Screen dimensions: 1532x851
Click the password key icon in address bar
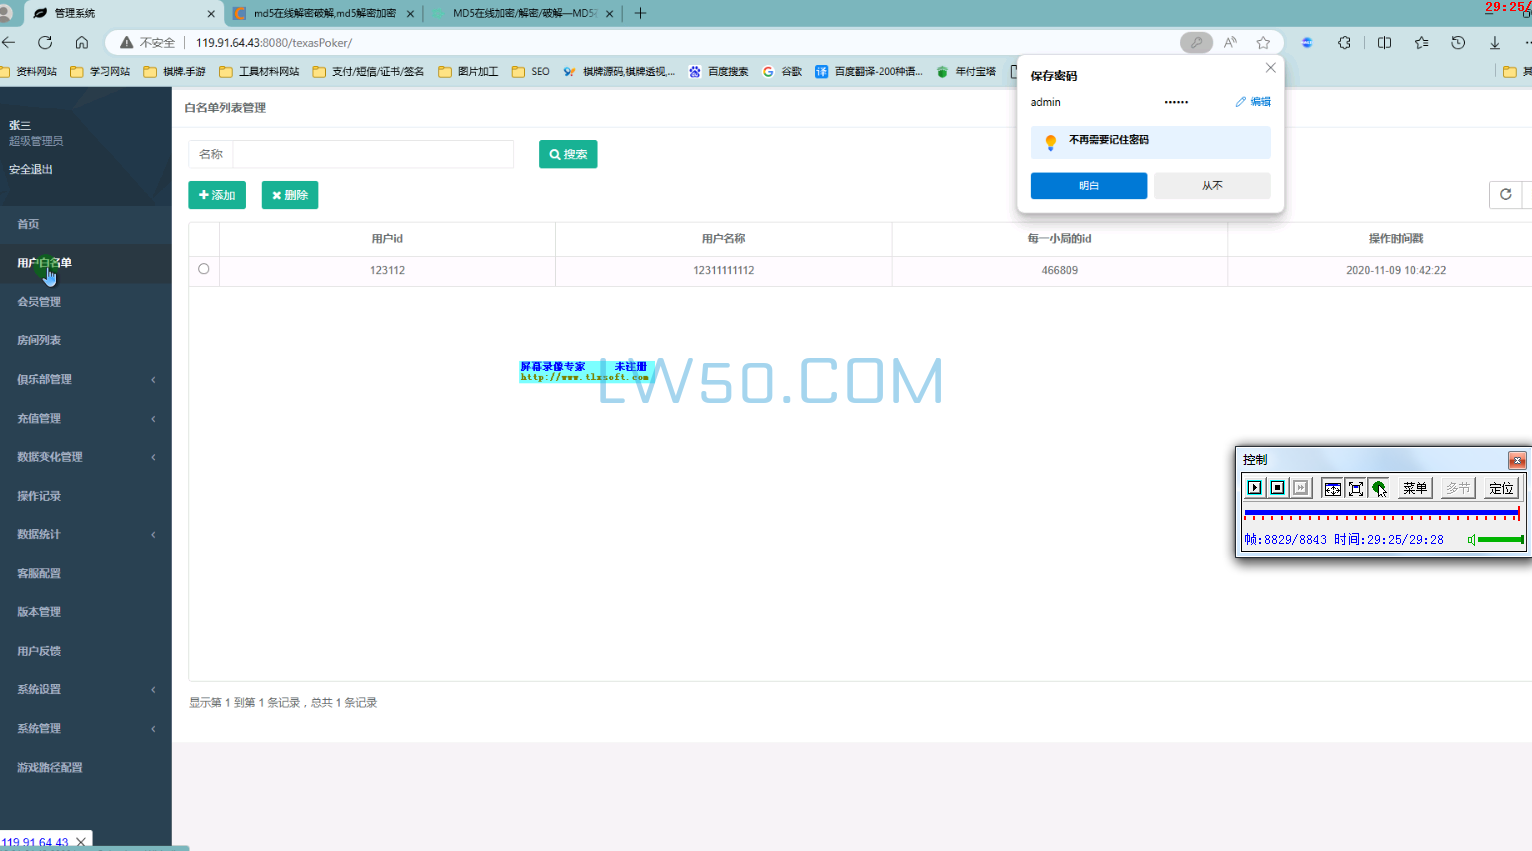pyautogui.click(x=1196, y=42)
